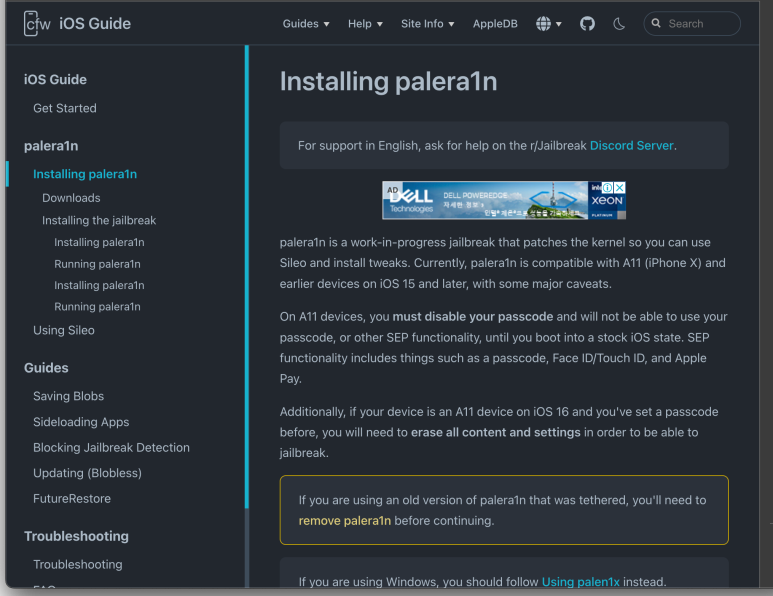The width and height of the screenshot is (773, 596).
Task: Expand the Site Info menu
Action: (427, 24)
